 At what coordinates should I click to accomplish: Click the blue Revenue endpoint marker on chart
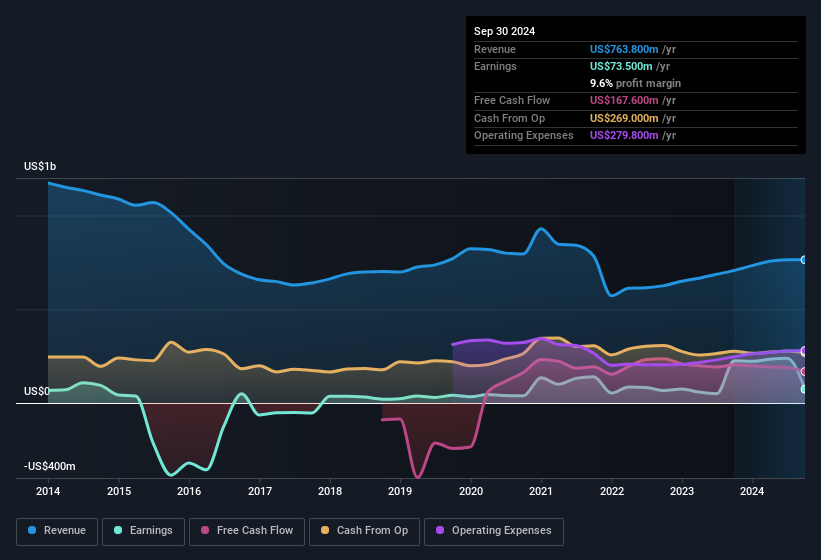coord(804,260)
